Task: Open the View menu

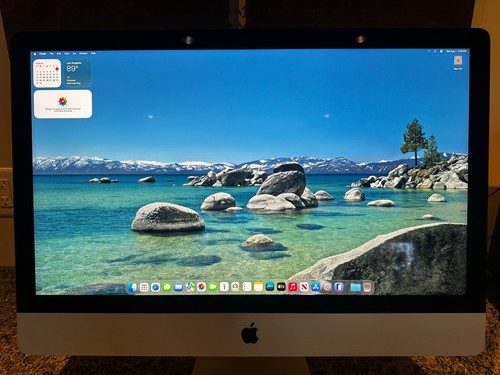Action: pos(67,53)
